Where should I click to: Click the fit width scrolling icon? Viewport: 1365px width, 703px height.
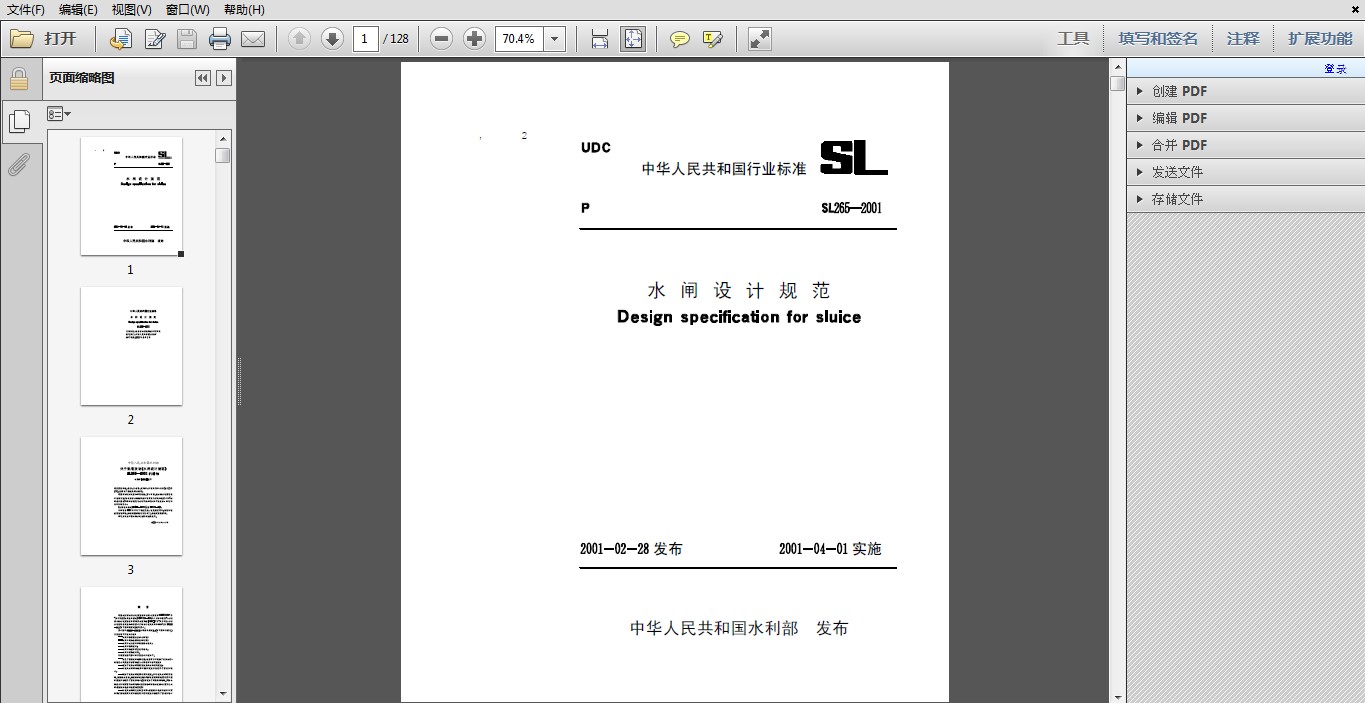(x=600, y=39)
